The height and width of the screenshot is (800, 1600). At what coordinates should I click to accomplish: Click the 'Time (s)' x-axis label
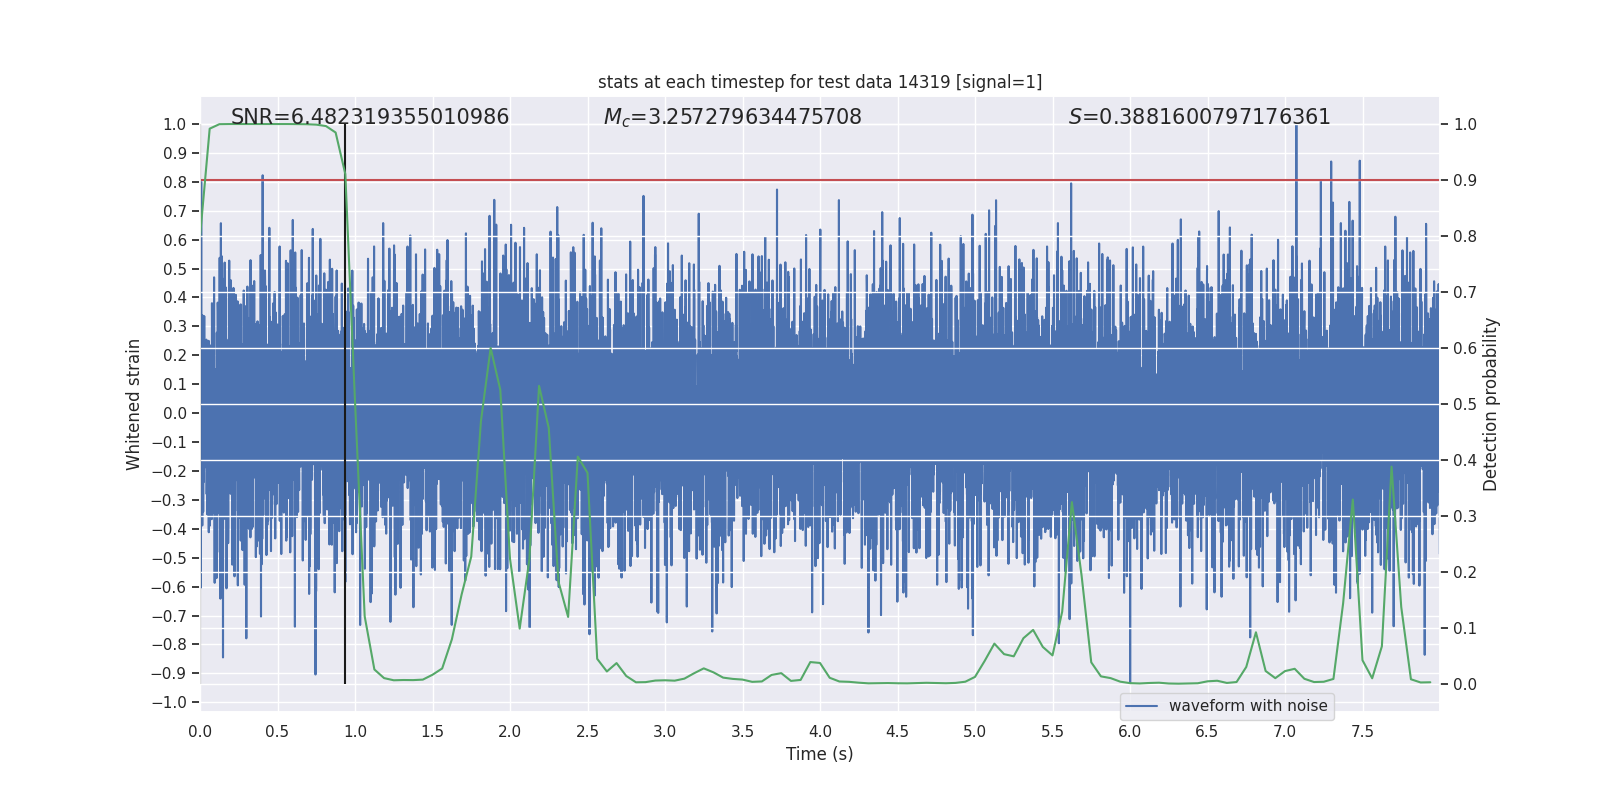pos(819,754)
